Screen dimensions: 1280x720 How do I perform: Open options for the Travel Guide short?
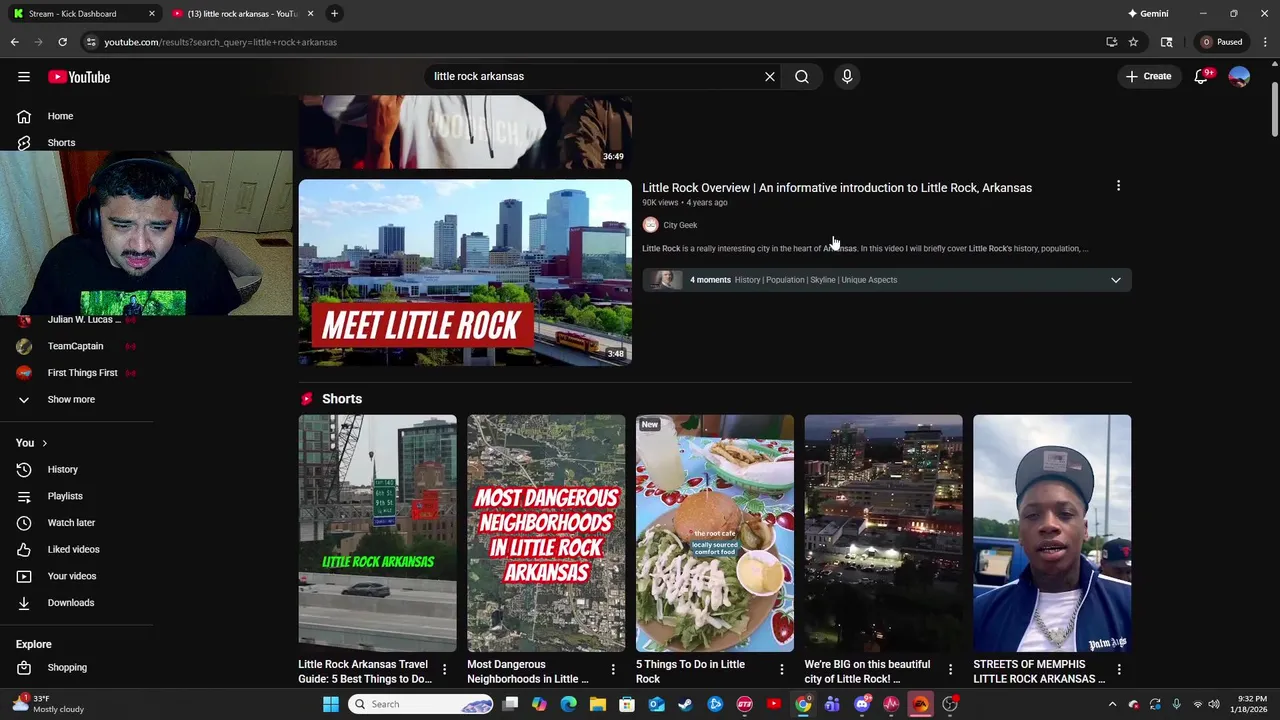tap(445, 670)
